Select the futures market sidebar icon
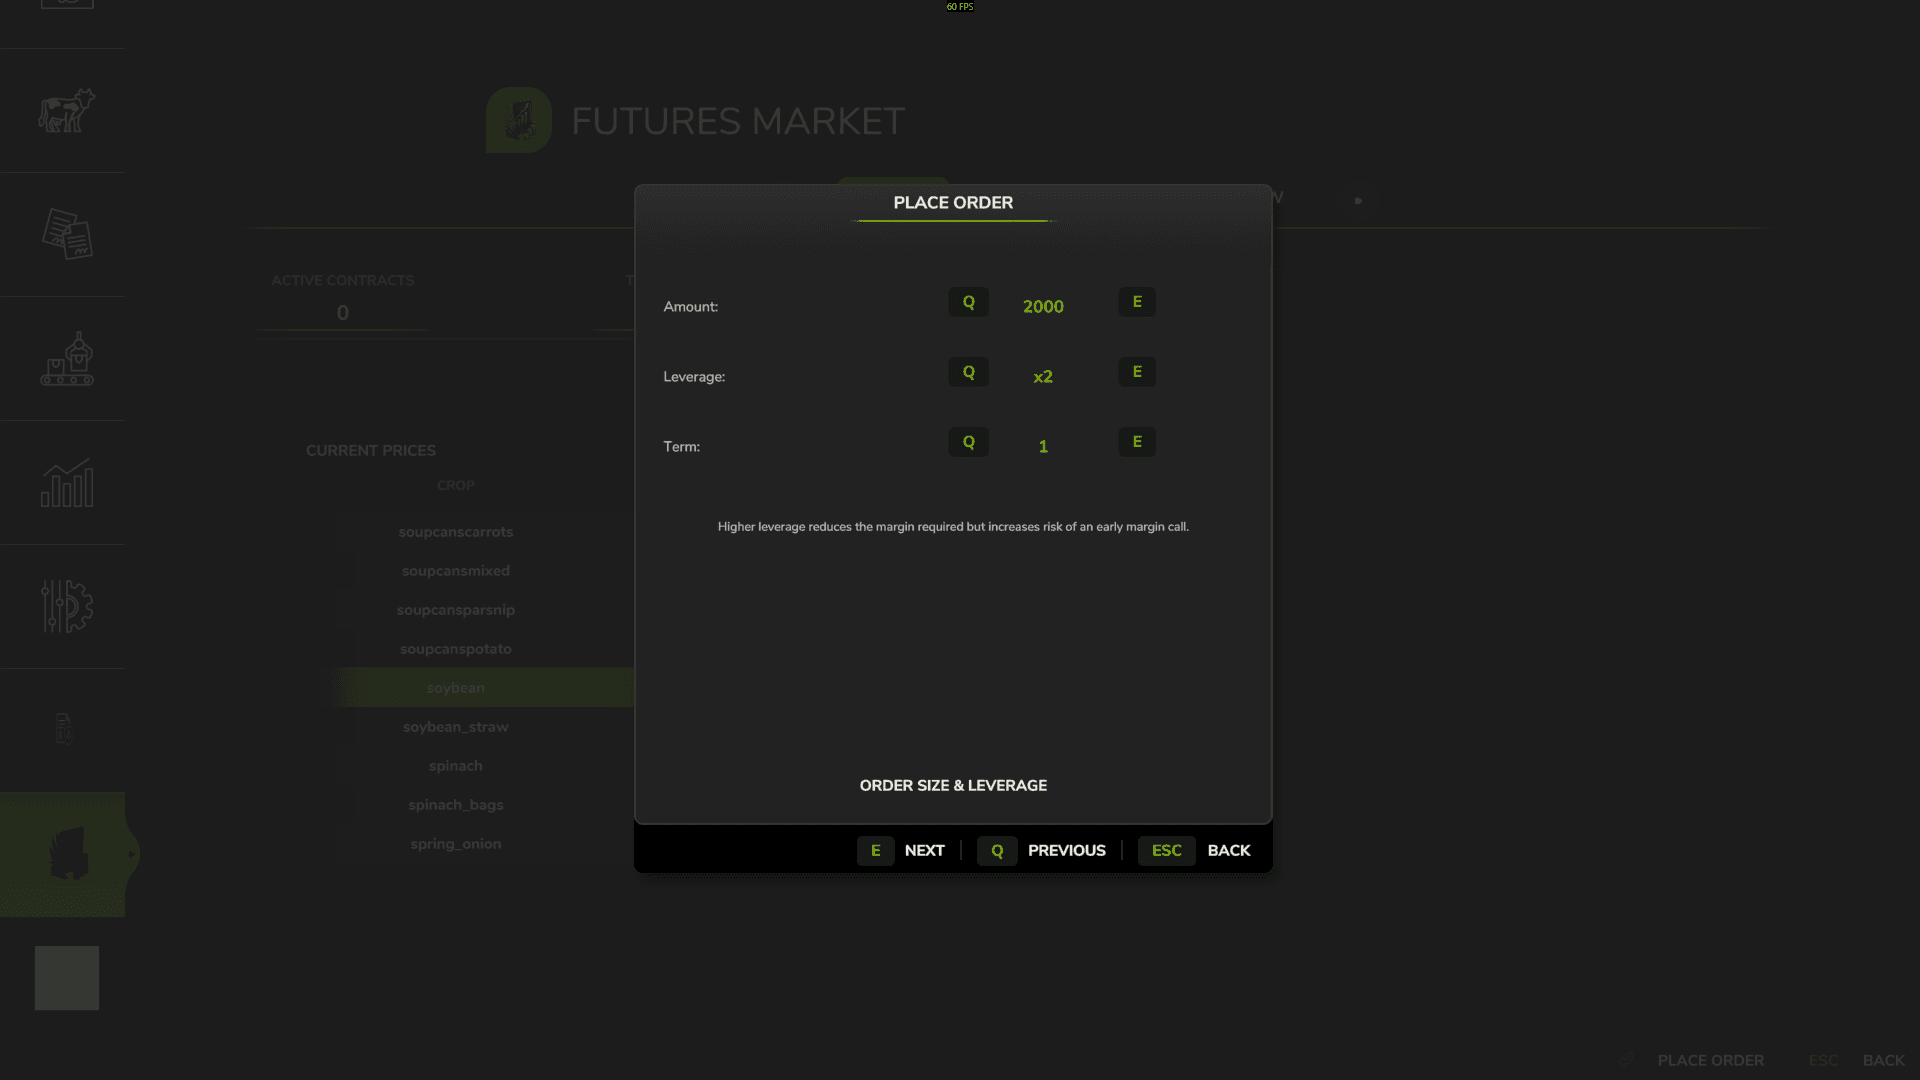Image resolution: width=1920 pixels, height=1080 pixels. click(68, 854)
